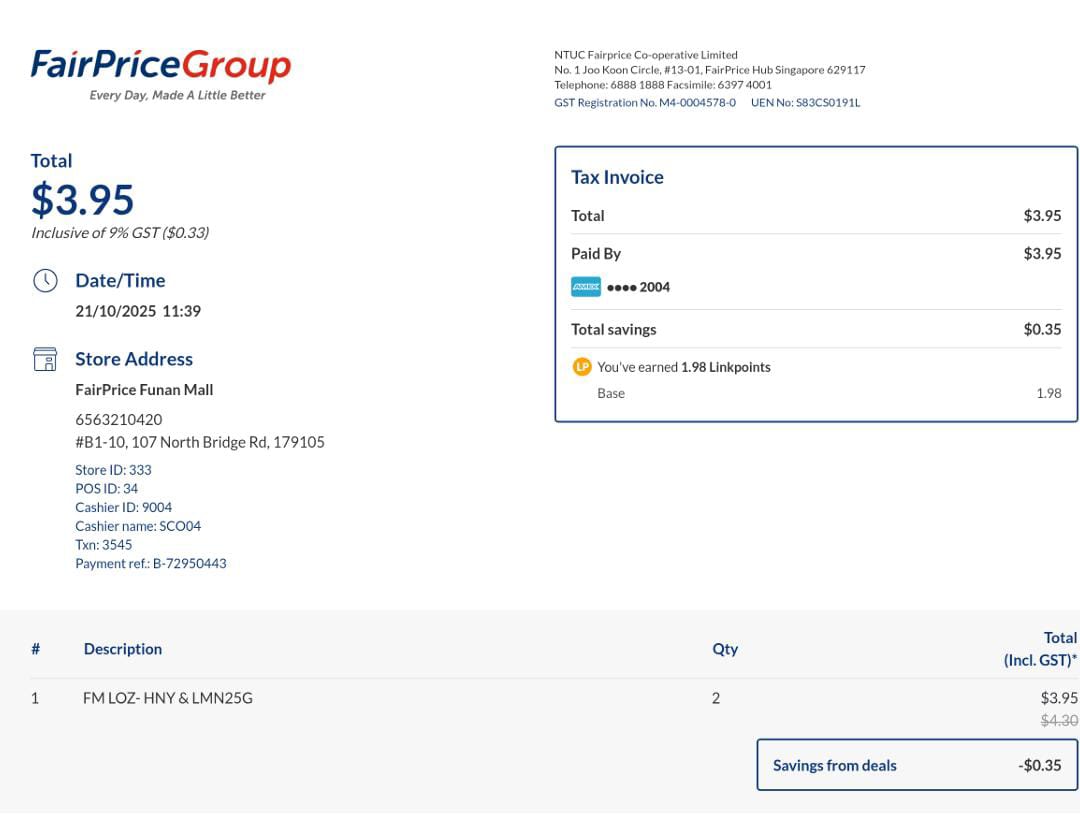Click the item price $3.95 in table
Viewport: 1080px width, 832px height.
(x=1059, y=698)
